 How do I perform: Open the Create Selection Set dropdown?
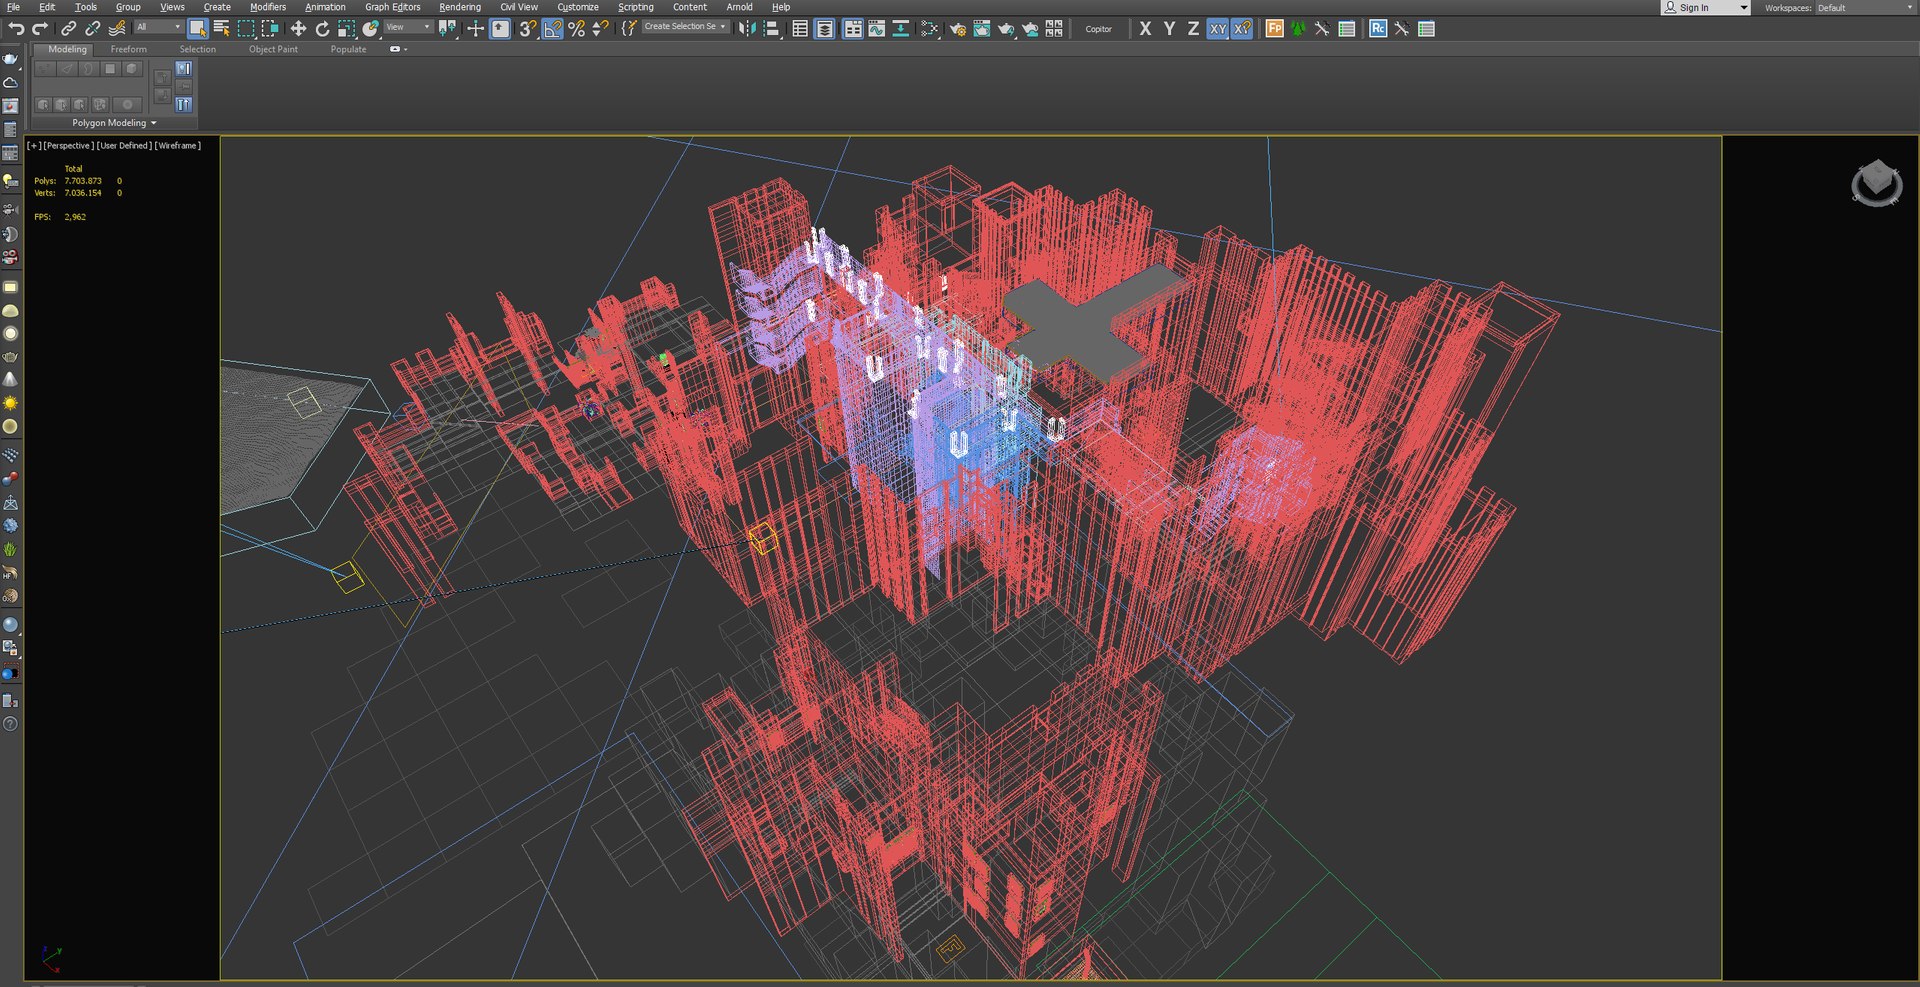pos(685,27)
